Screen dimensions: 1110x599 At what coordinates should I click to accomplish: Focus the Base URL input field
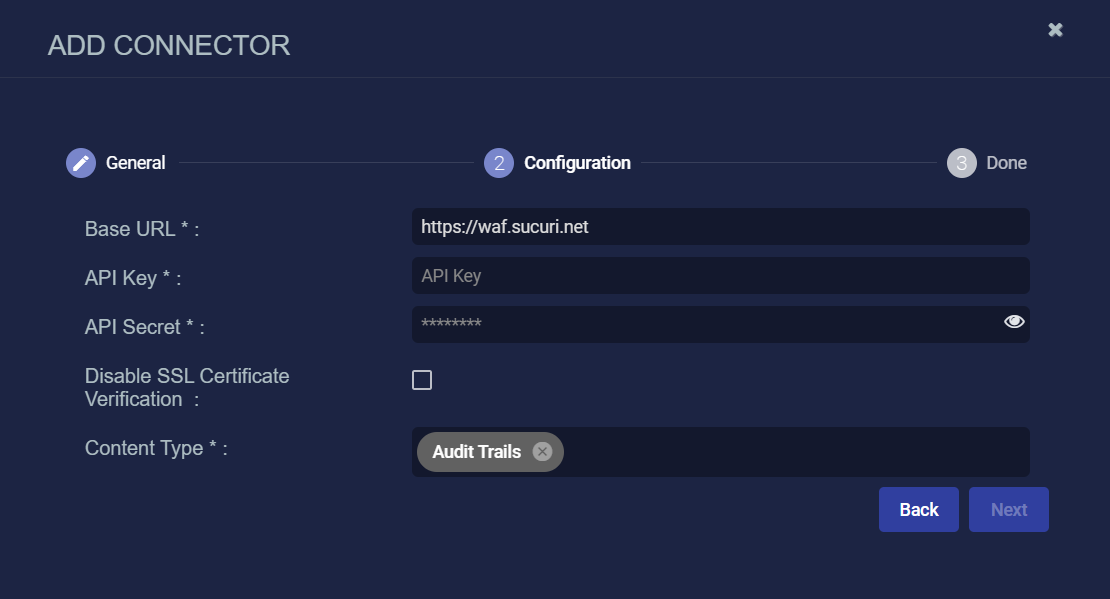coord(721,227)
